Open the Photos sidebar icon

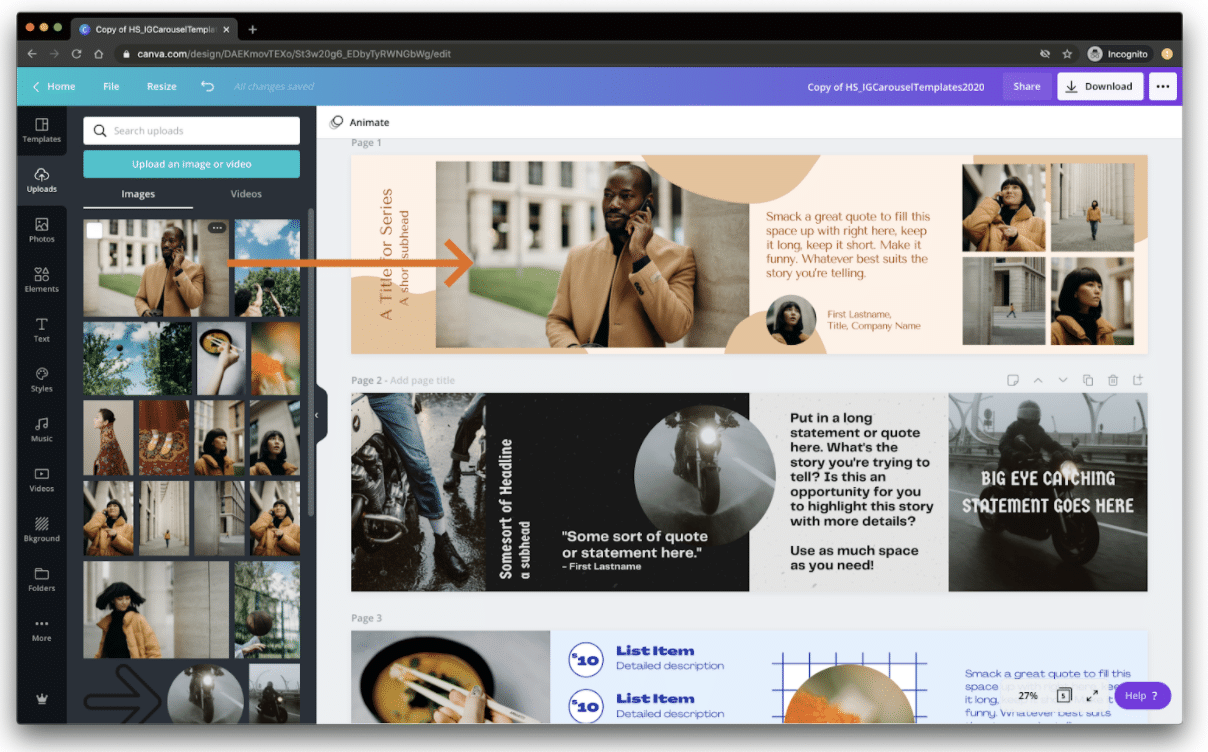point(41,230)
